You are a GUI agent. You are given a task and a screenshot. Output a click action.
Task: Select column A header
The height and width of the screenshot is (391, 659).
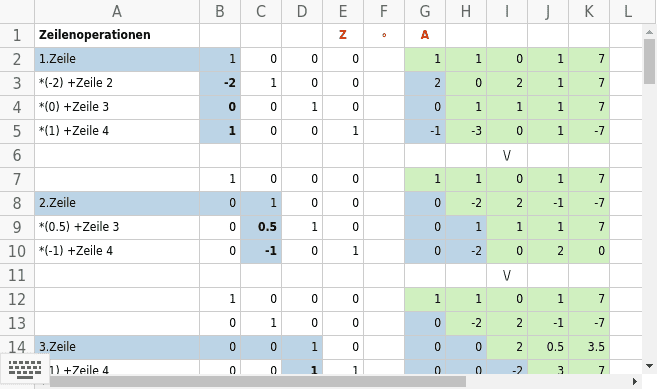(117, 11)
